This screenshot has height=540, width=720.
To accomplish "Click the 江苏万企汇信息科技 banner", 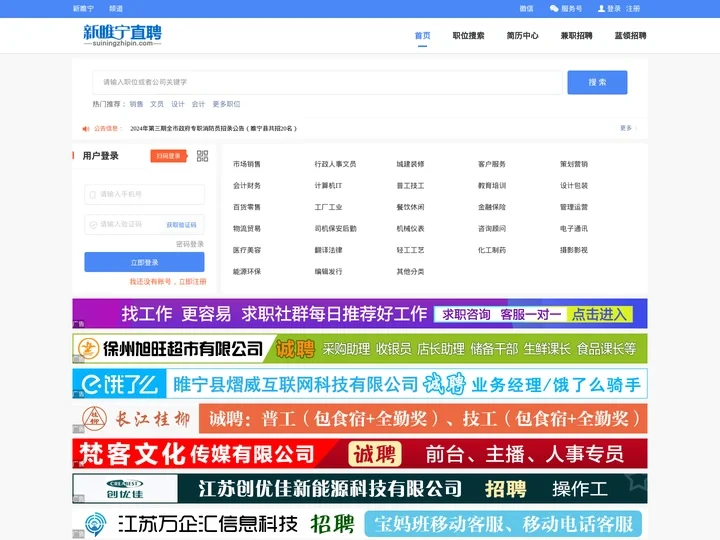I will (x=360, y=523).
